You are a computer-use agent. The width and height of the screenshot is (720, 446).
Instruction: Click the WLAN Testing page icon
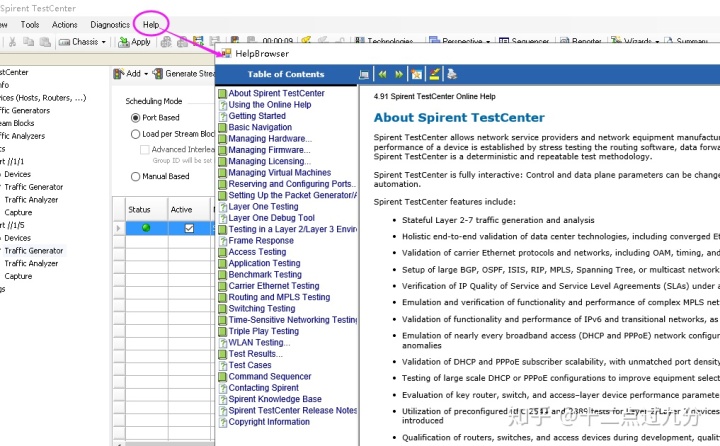click(223, 343)
